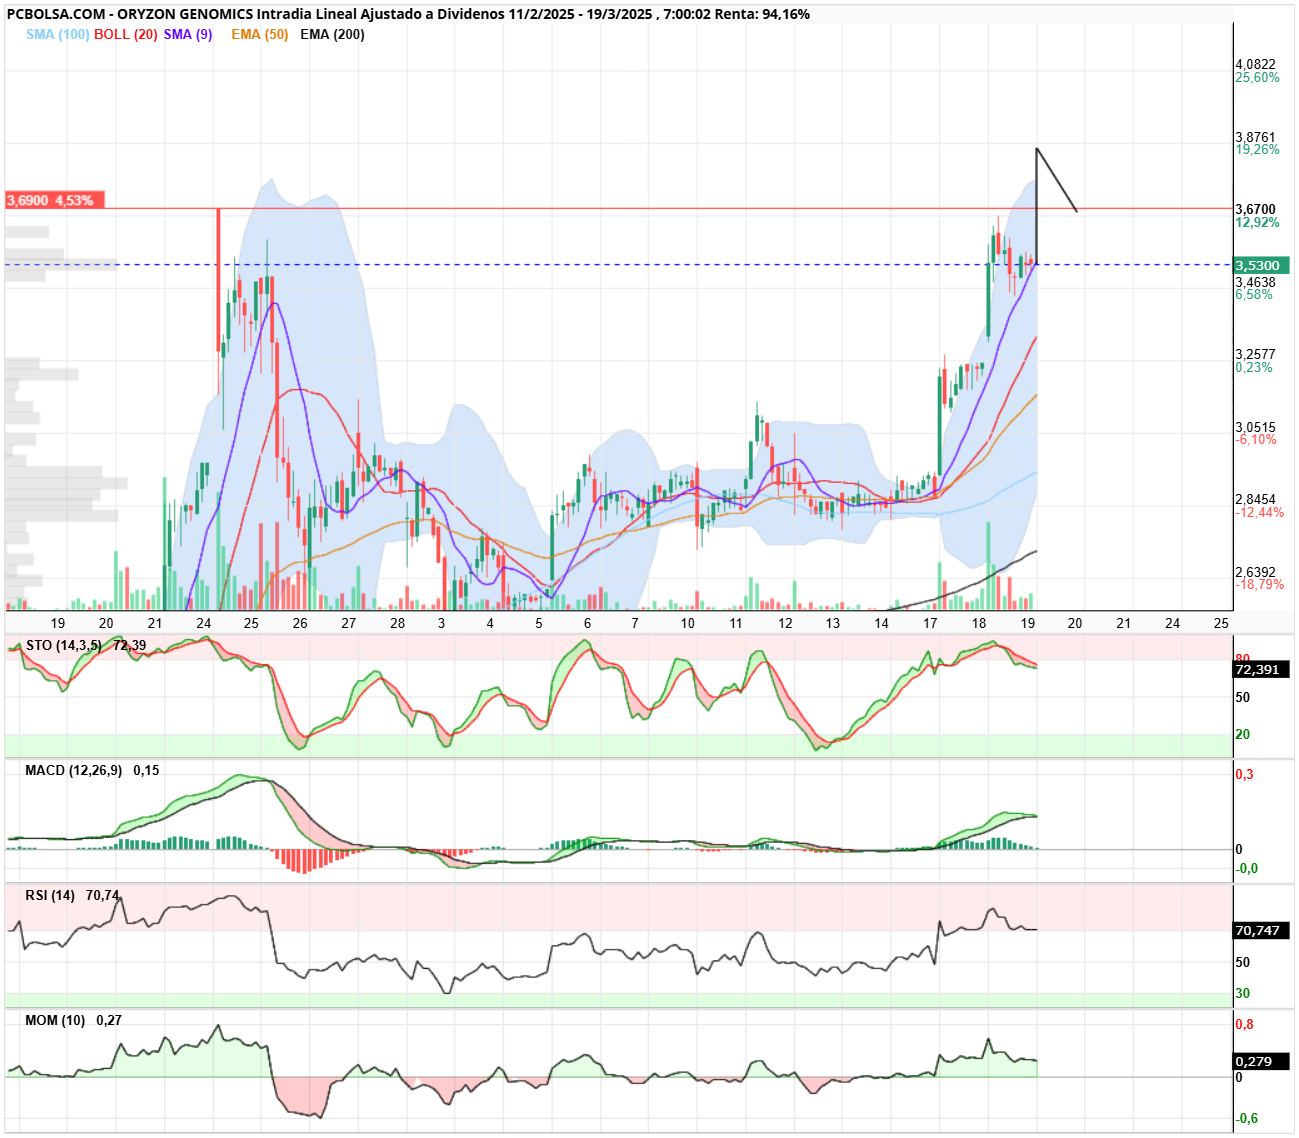The image size is (1299, 1138).
Task: Click date label 14 on time axis
Action: coord(881,623)
